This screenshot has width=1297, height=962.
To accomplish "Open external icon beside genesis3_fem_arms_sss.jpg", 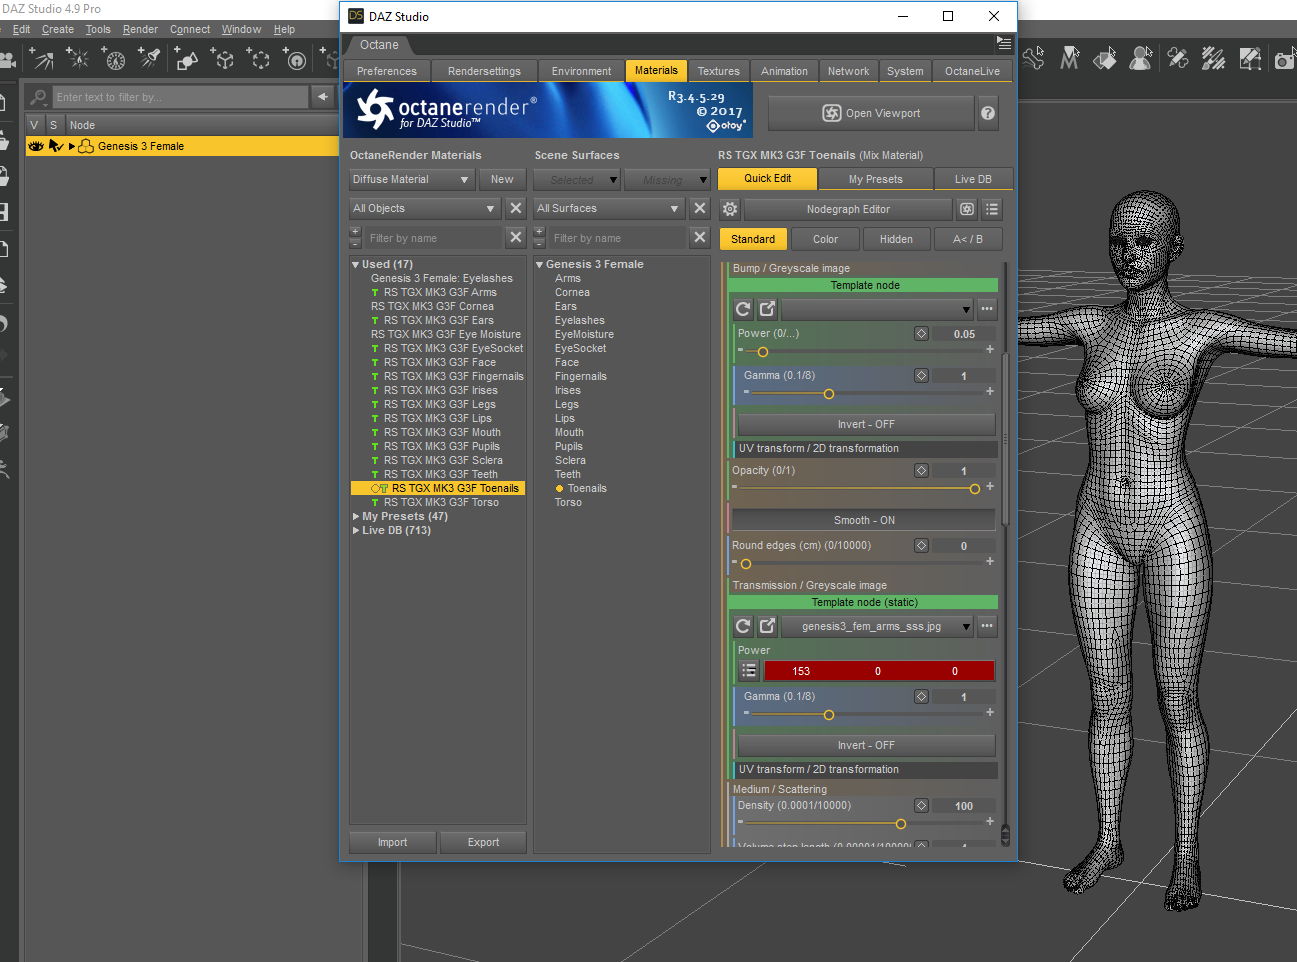I will [x=767, y=626].
